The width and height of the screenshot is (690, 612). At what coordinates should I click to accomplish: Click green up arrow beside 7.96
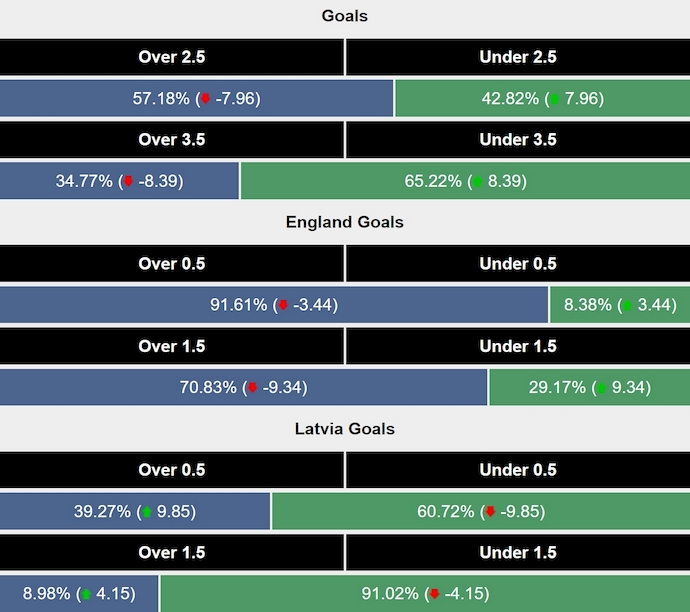[556, 99]
